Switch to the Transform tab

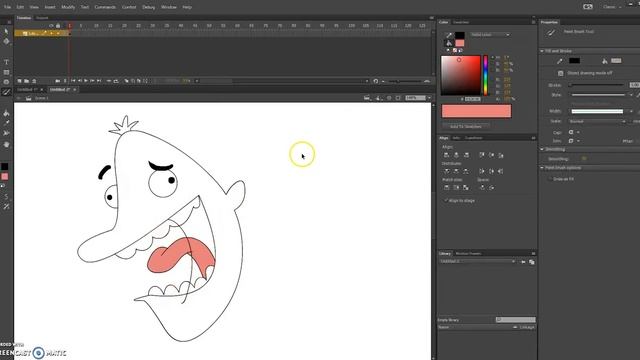[473, 138]
